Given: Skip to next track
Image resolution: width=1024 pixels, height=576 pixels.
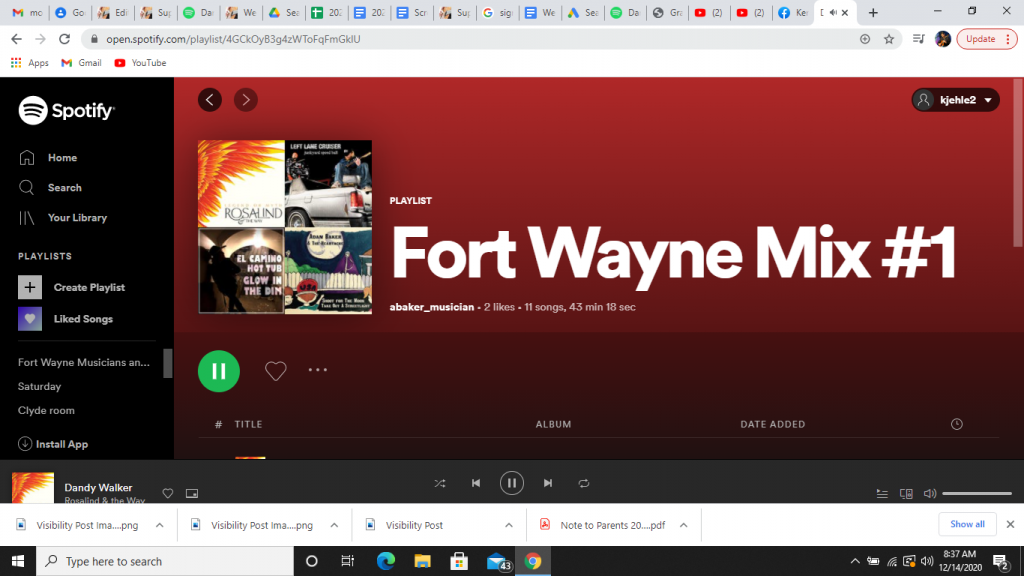Looking at the screenshot, I should point(547,483).
